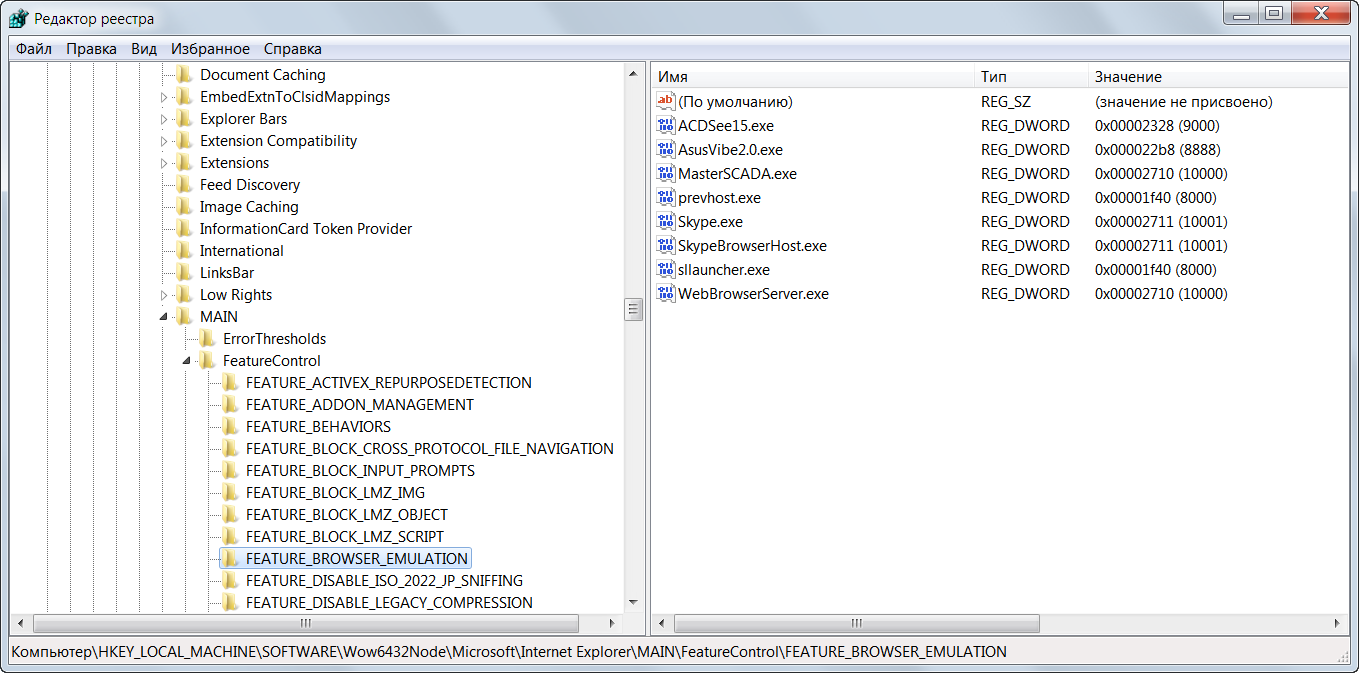The width and height of the screenshot is (1359, 673).
Task: Click the AsusVibe2.0.exe DWORD value icon
Action: click(x=666, y=149)
